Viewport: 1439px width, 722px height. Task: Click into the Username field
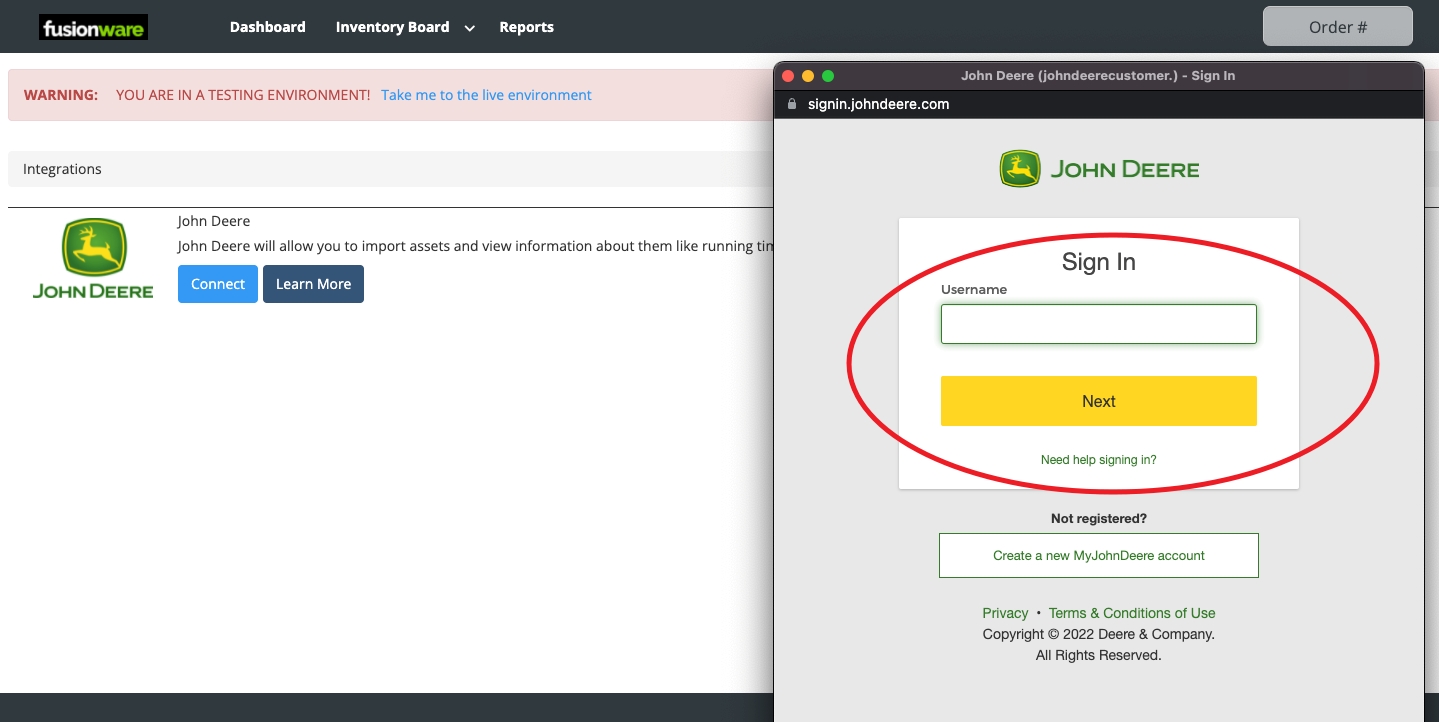click(1098, 324)
